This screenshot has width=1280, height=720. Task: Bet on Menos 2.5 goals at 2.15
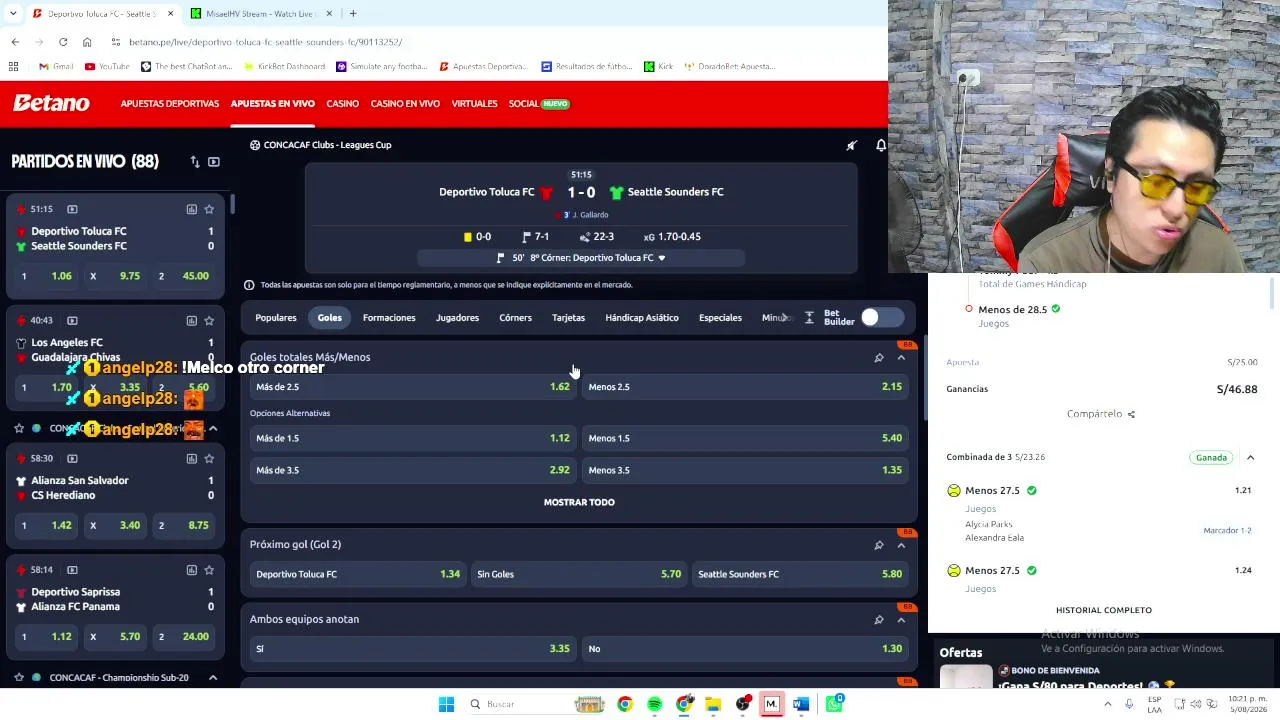[x=745, y=387]
